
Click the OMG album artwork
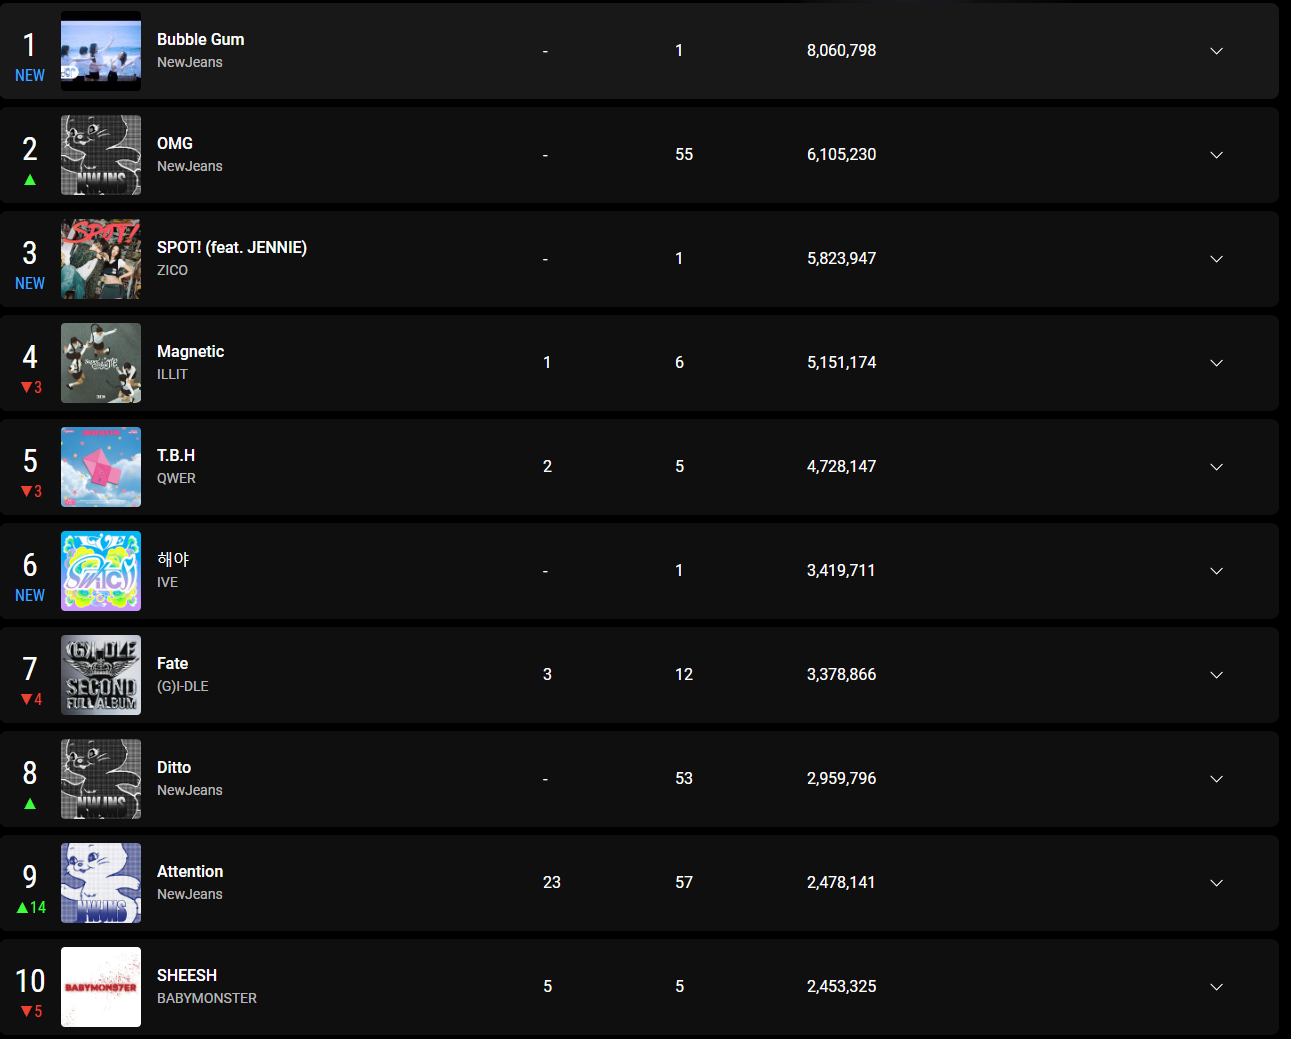tap(101, 155)
